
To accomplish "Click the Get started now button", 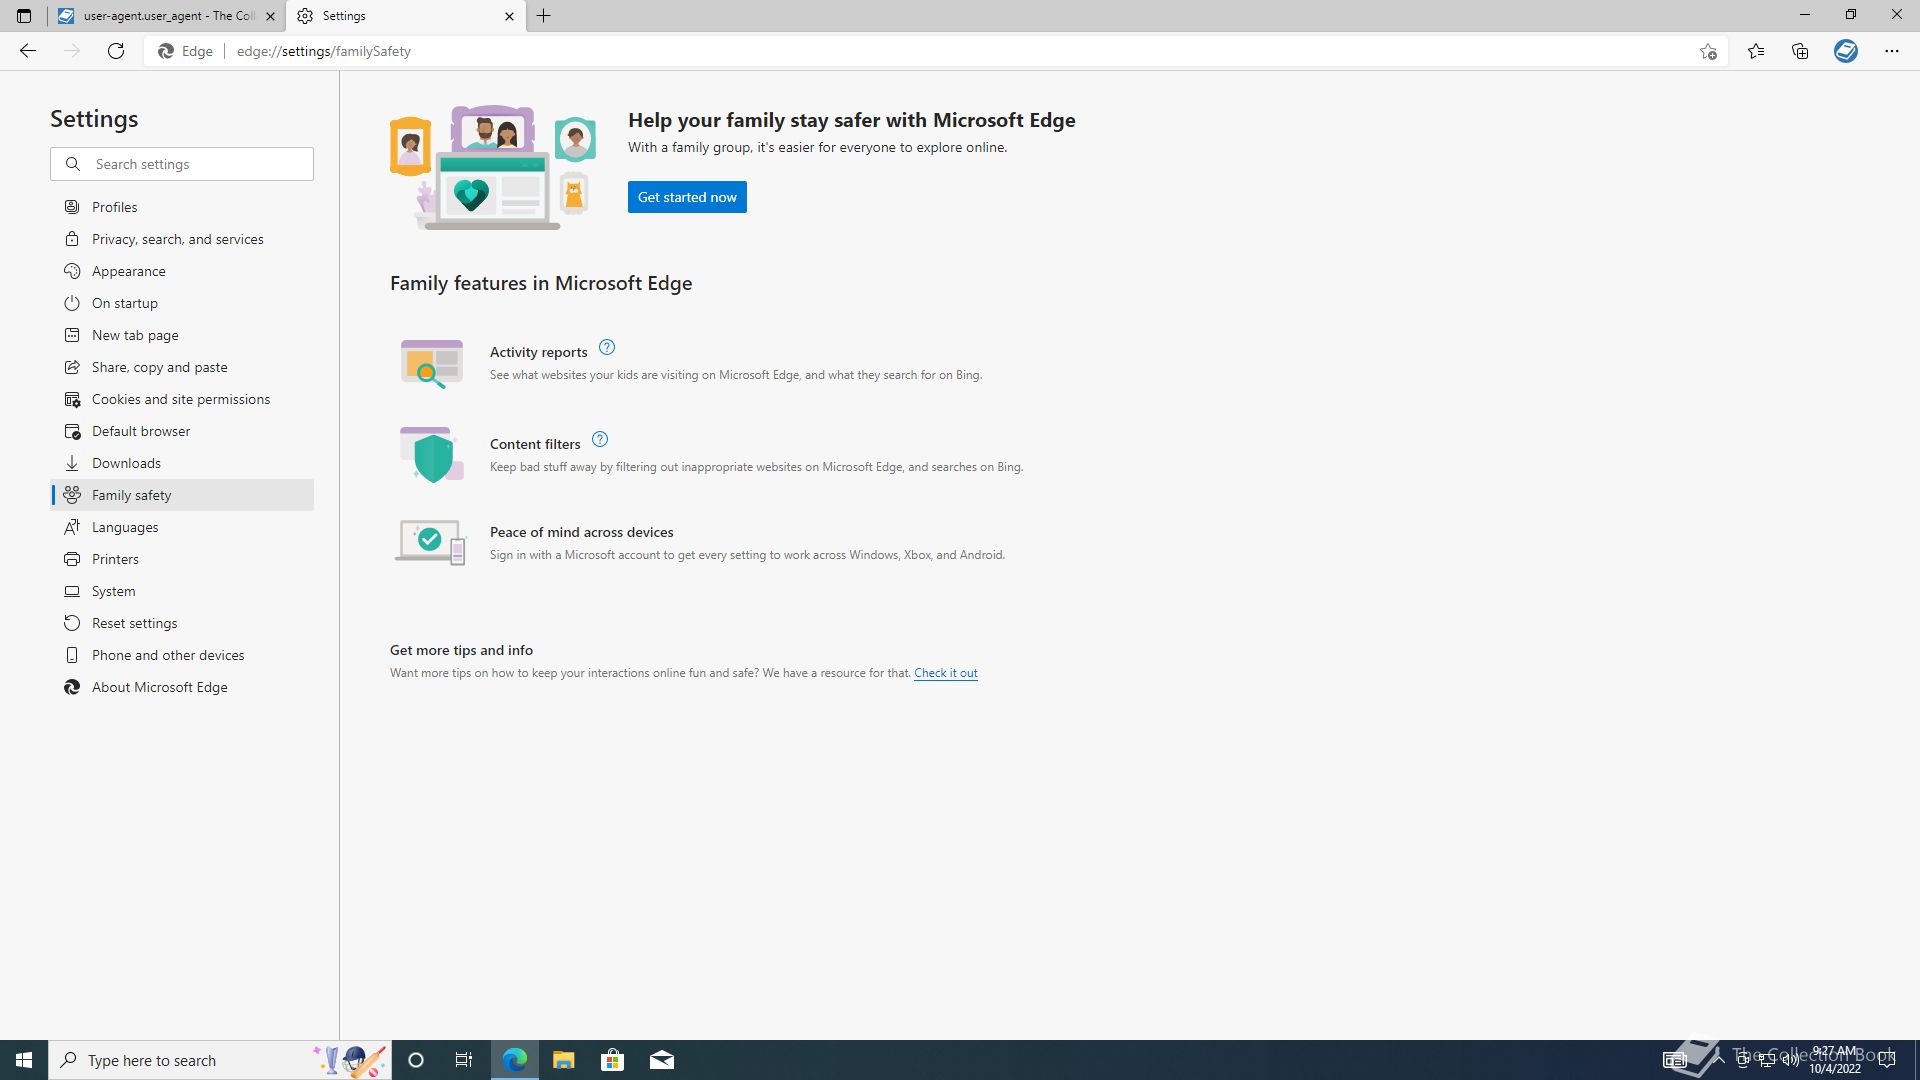I will point(687,197).
